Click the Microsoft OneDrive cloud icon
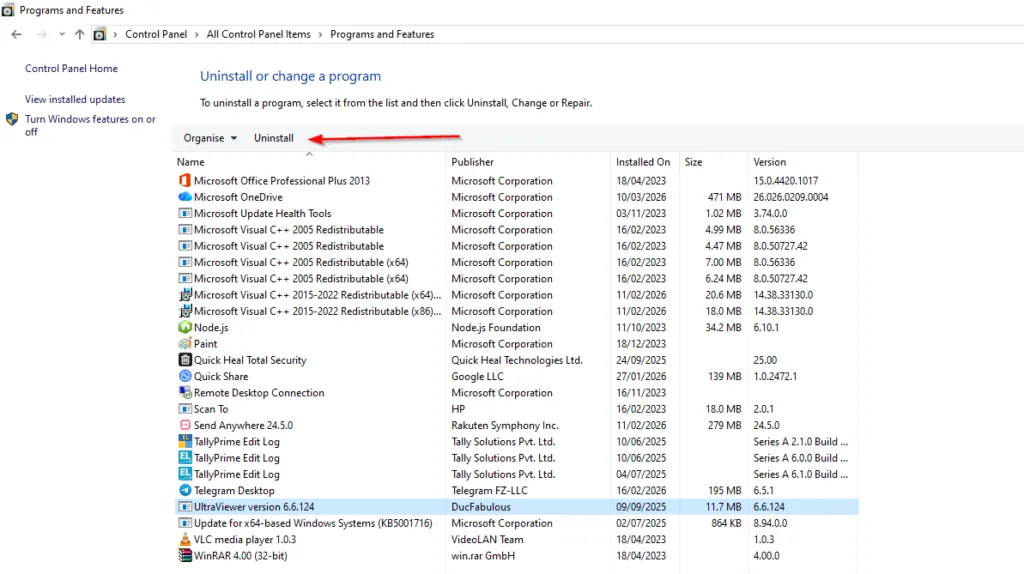This screenshot has width=1024, height=574. tap(184, 197)
